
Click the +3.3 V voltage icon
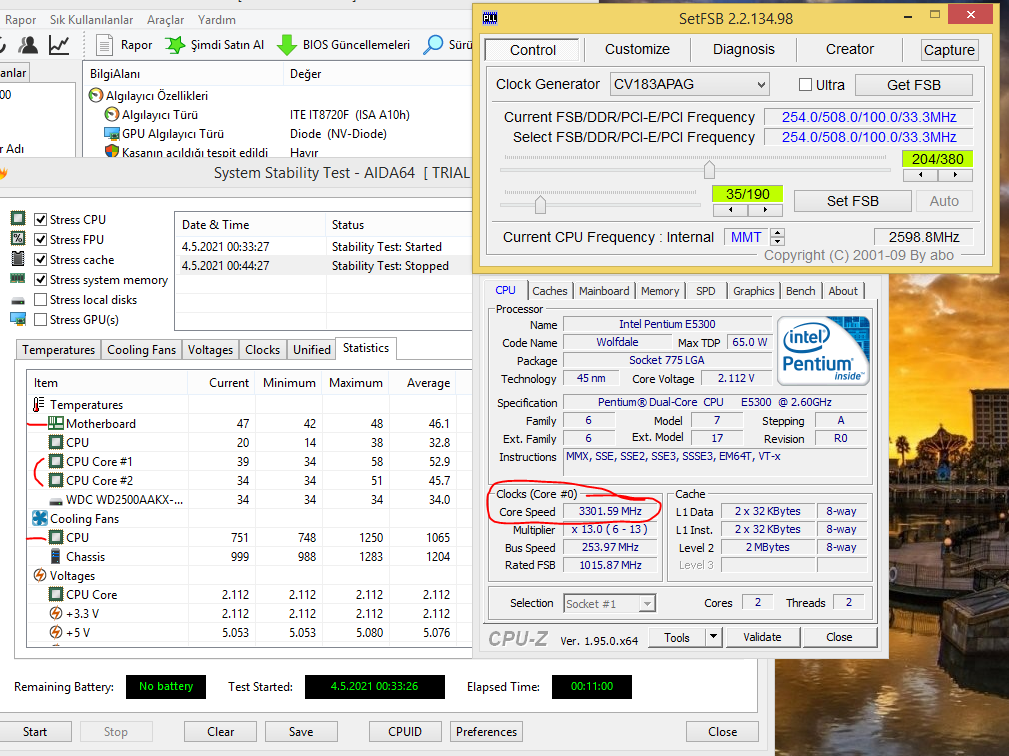(56, 613)
